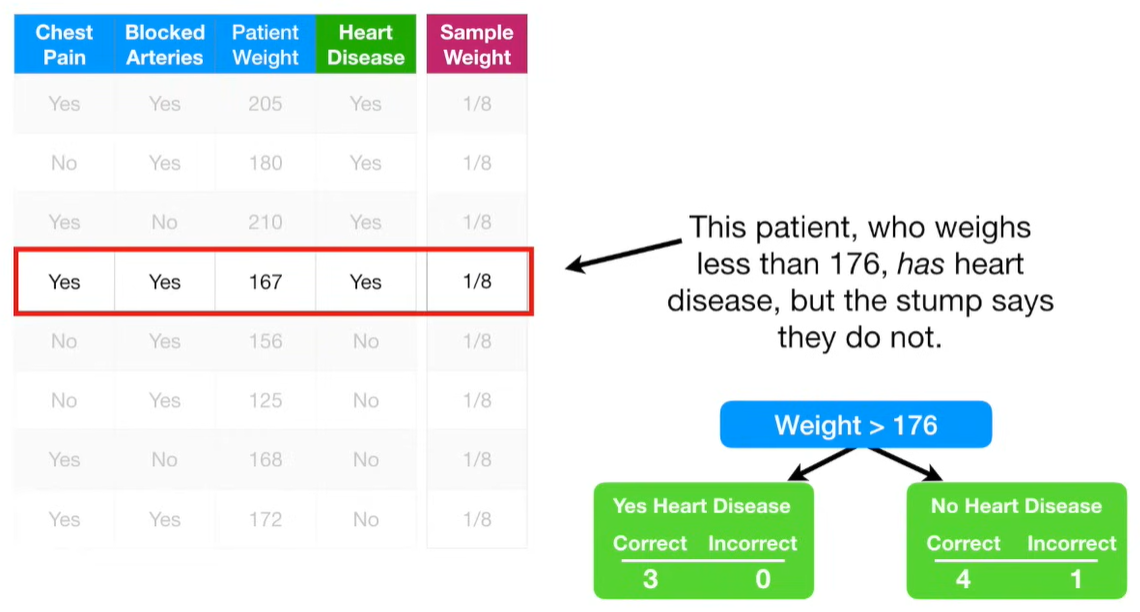The width and height of the screenshot is (1140, 612).
Task: Click the Patient Weight column header
Action: coord(265,45)
